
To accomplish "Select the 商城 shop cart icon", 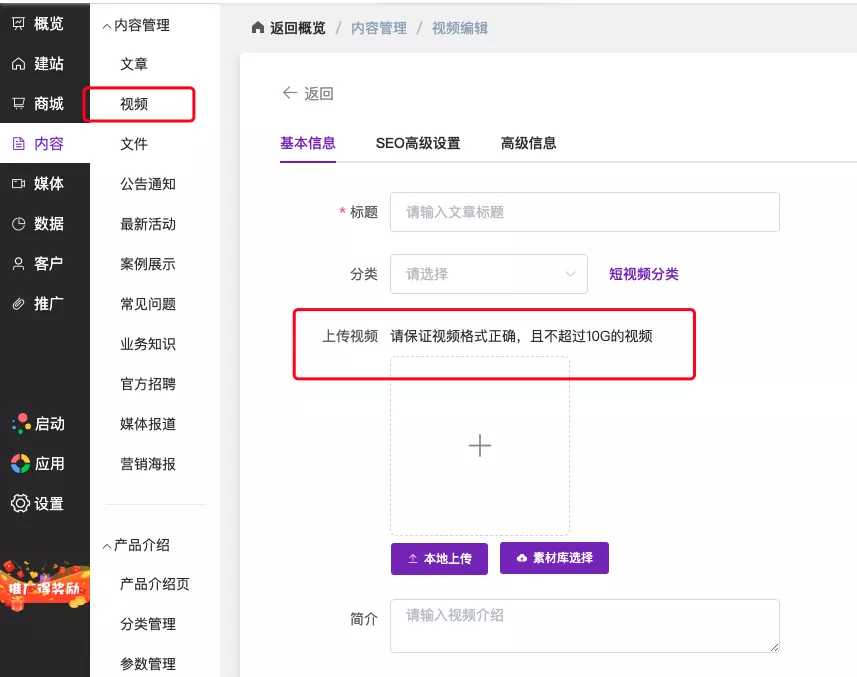I will click(x=18, y=104).
